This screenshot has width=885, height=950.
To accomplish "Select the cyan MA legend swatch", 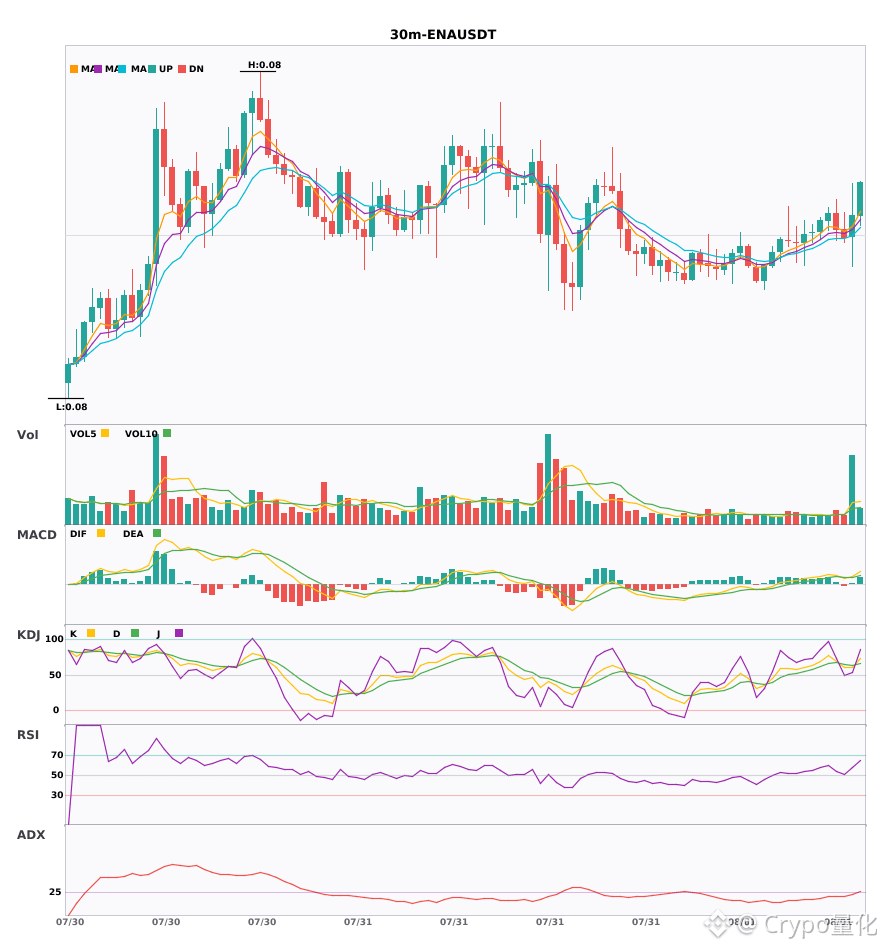I will point(122,69).
